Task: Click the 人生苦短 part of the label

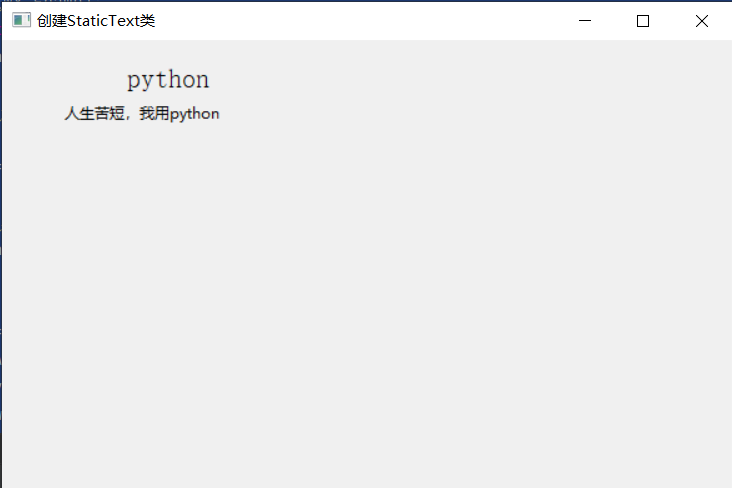Action: click(94, 113)
